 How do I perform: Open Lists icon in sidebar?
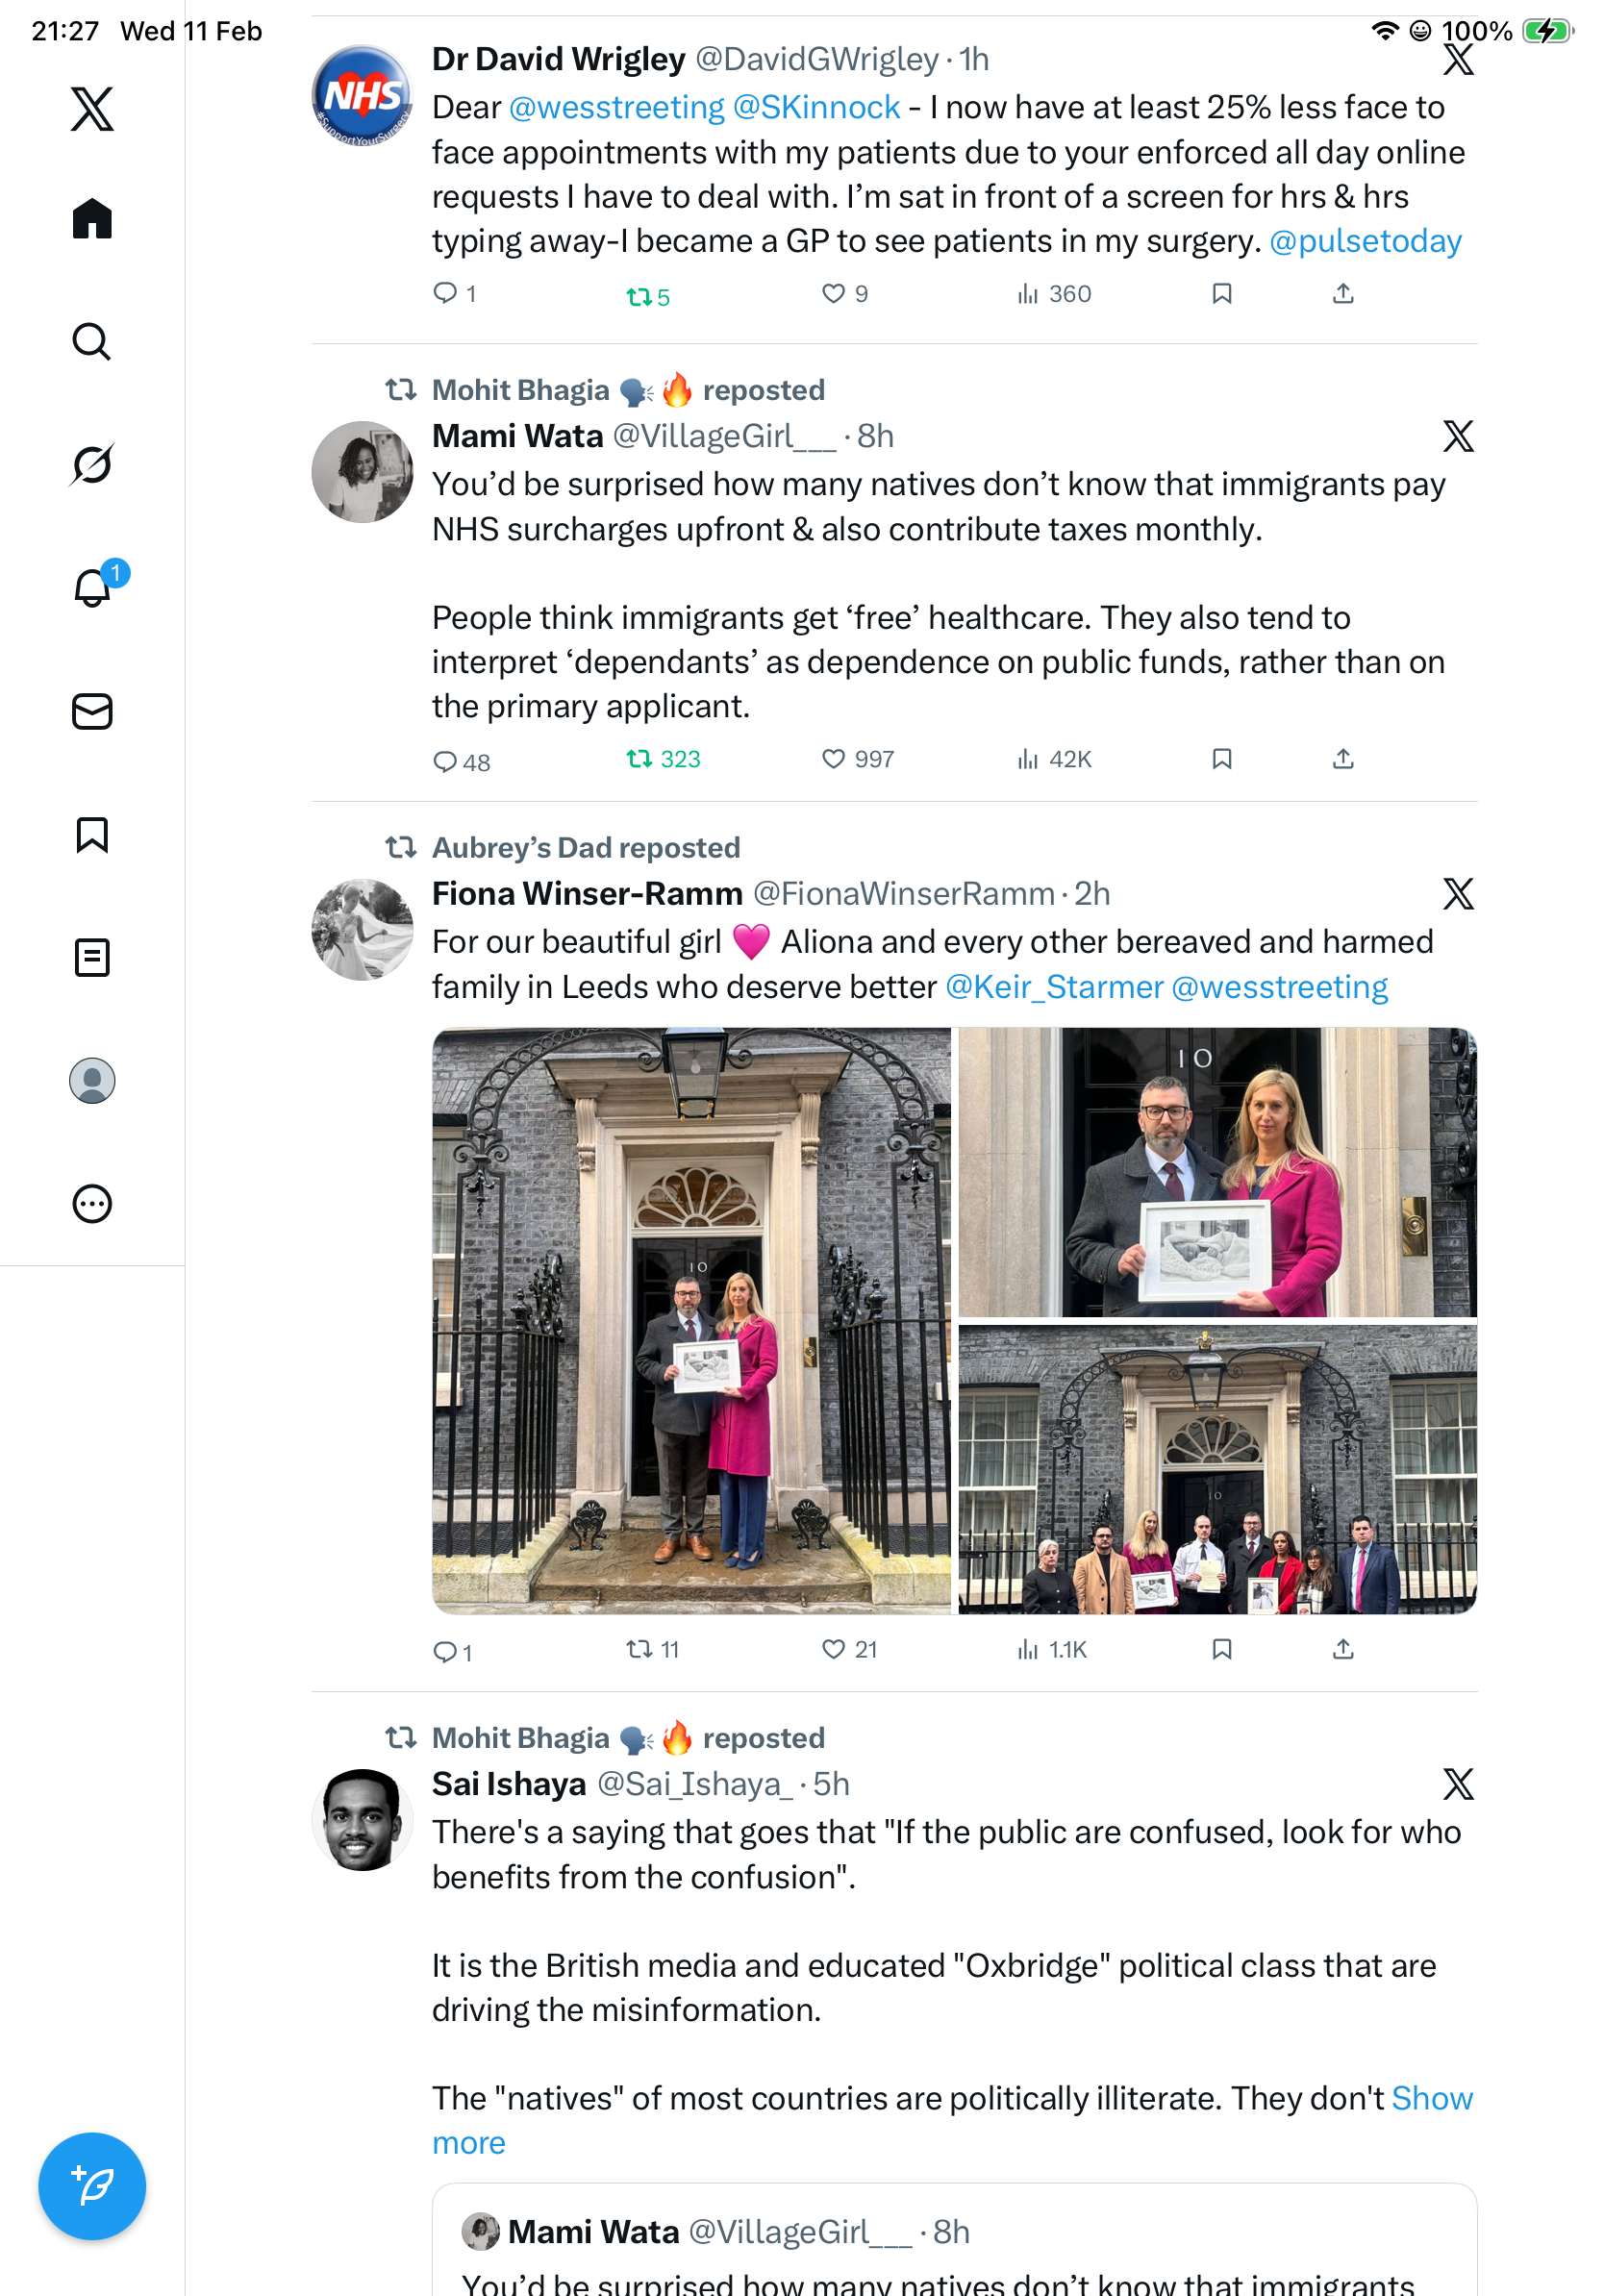(x=92, y=957)
